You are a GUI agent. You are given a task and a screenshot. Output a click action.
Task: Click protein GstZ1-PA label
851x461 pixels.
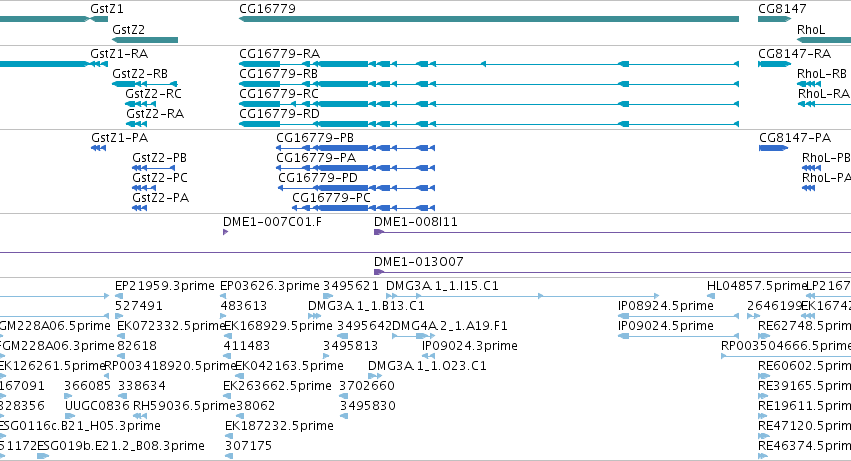click(119, 138)
